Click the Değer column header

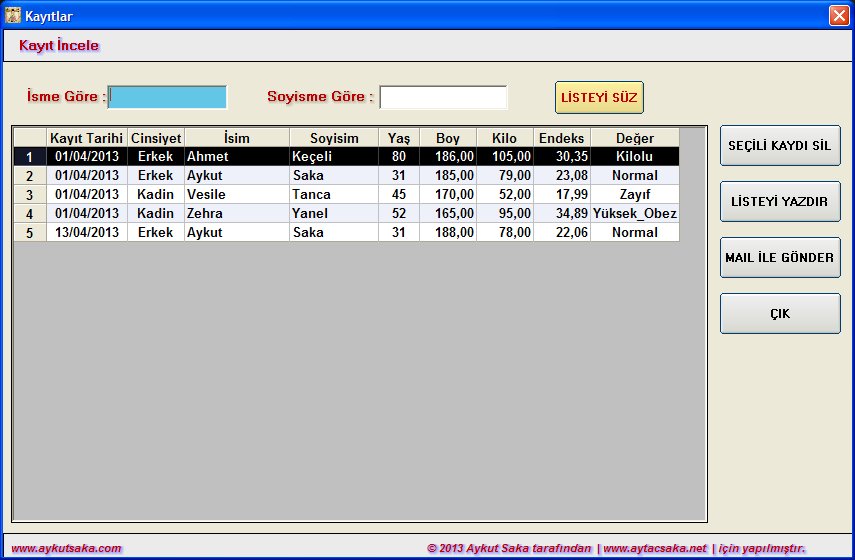click(634, 138)
